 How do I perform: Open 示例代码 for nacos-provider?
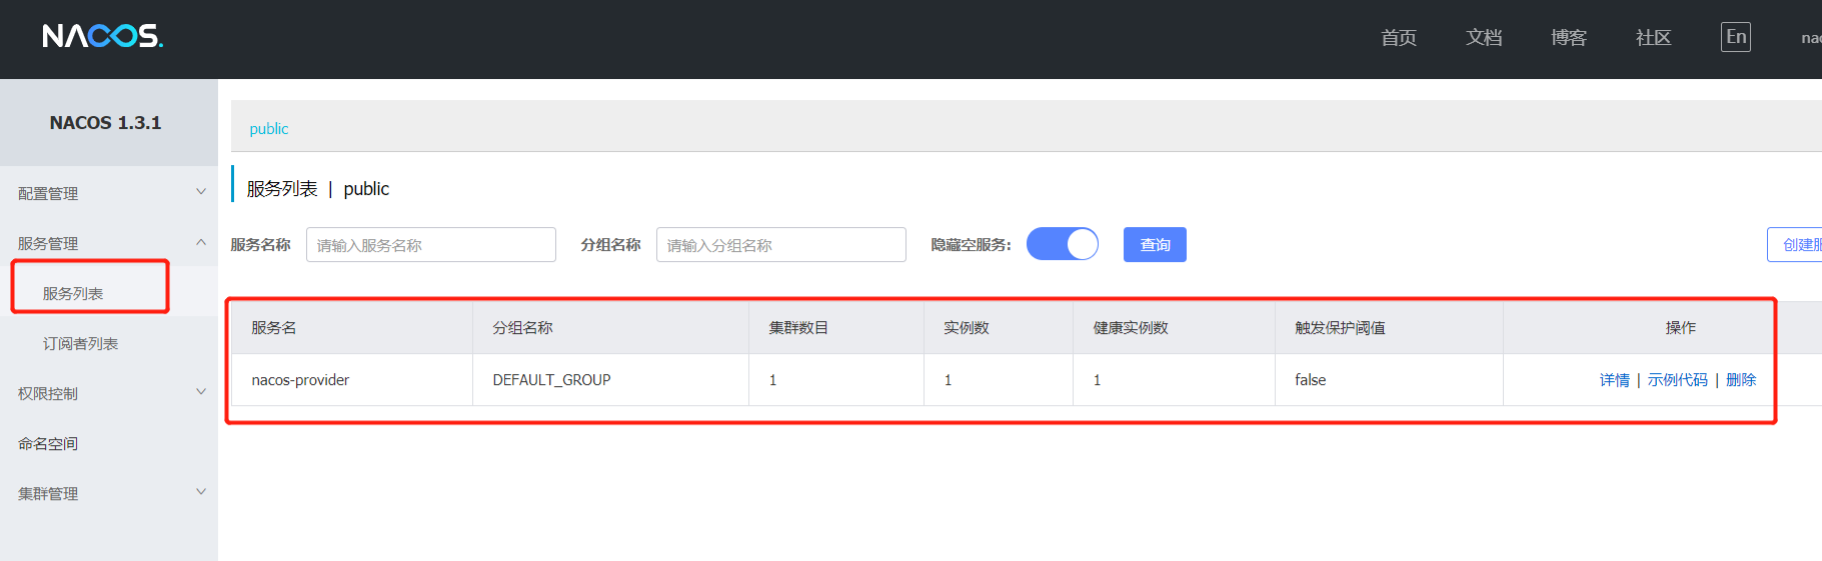pos(1678,380)
